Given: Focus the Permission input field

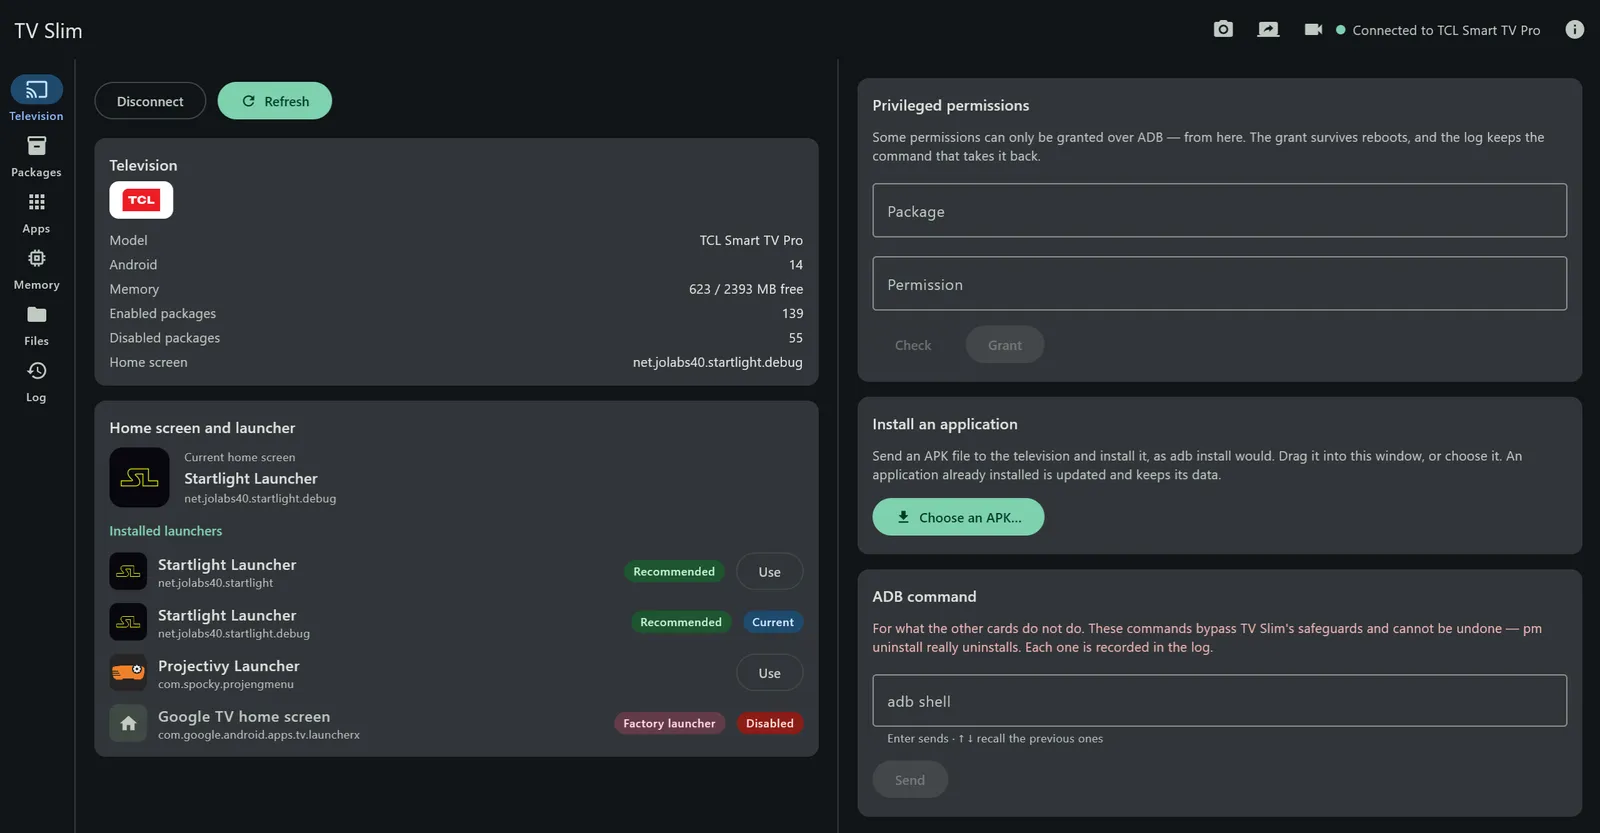Looking at the screenshot, I should pos(1219,283).
